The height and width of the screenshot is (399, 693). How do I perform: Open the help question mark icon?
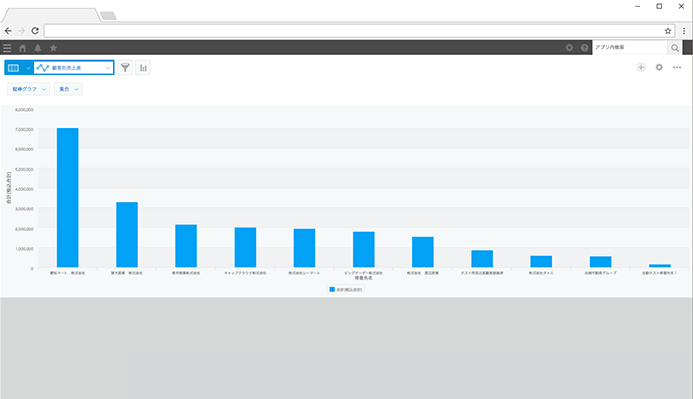tap(584, 48)
